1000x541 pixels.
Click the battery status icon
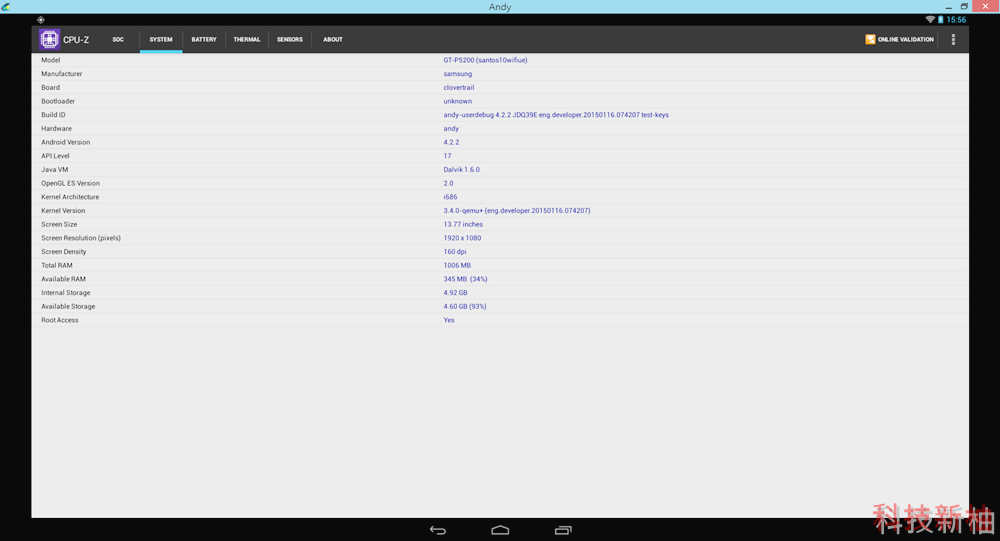(x=940, y=20)
